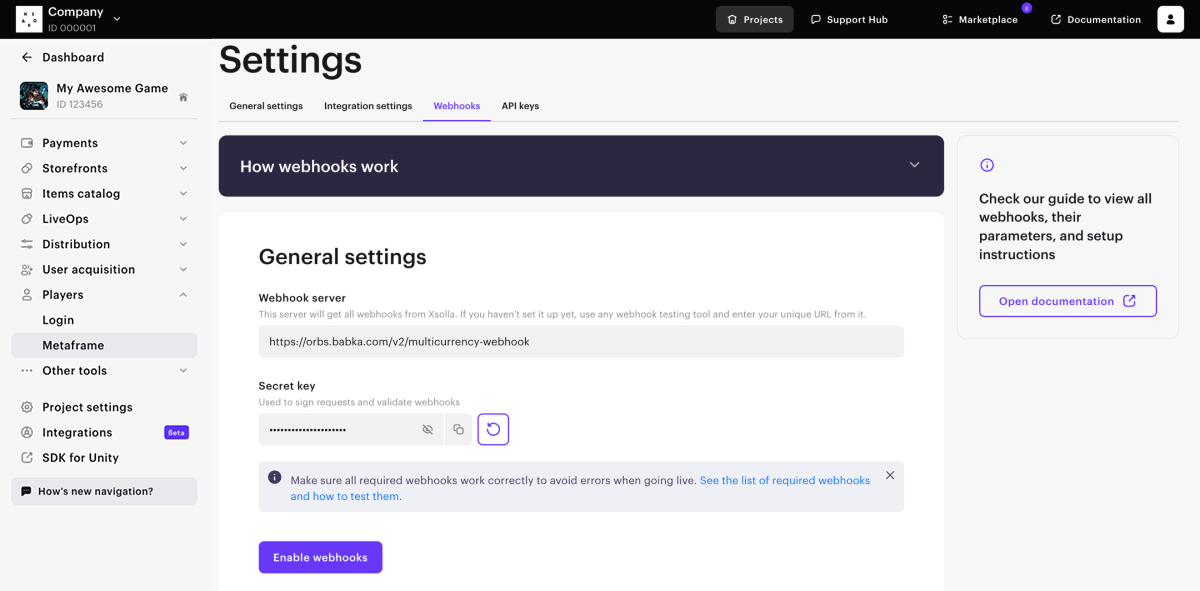Screen dimensions: 1200x591
Task: Click the My Awesome Game thumbnail
Action: click(x=34, y=96)
